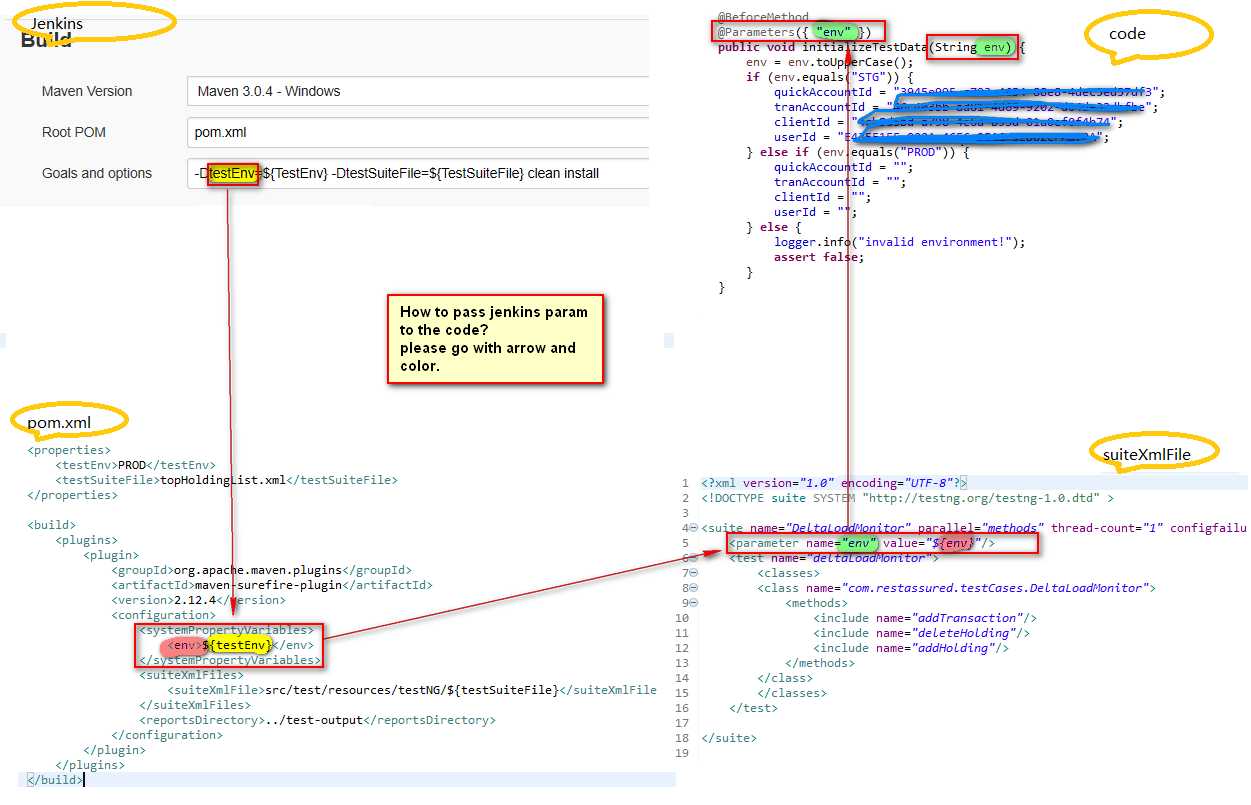Collapse the test element at line 6
1251x805 pixels.
695,557
